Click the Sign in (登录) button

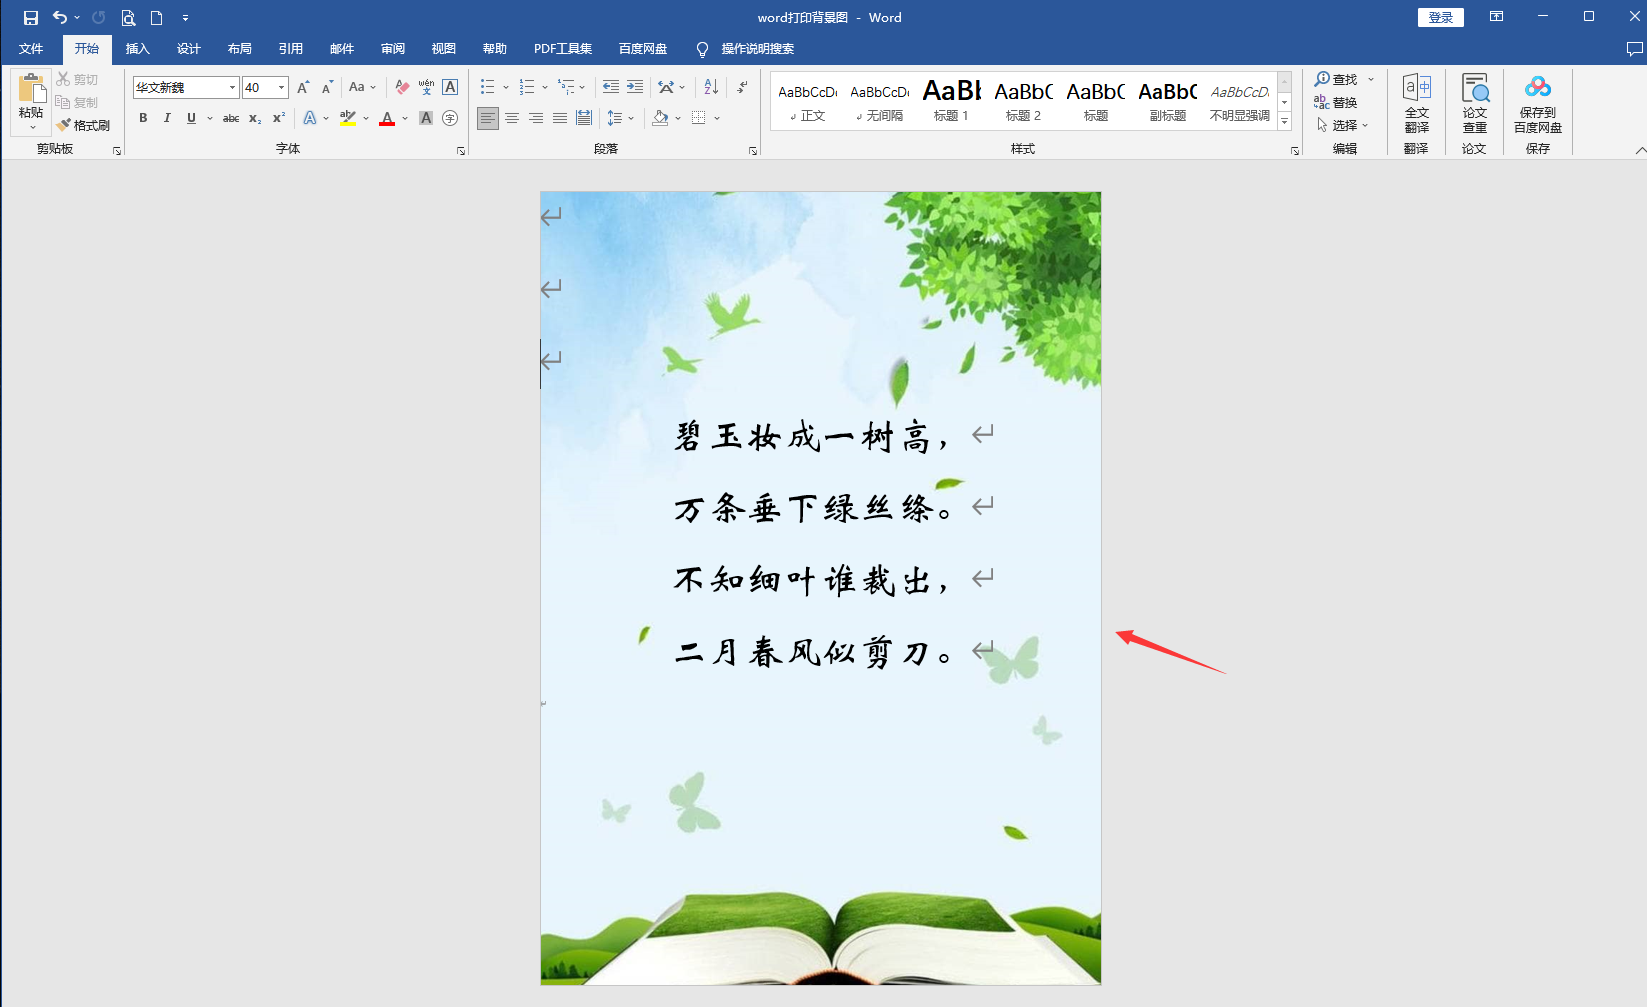coord(1441,17)
